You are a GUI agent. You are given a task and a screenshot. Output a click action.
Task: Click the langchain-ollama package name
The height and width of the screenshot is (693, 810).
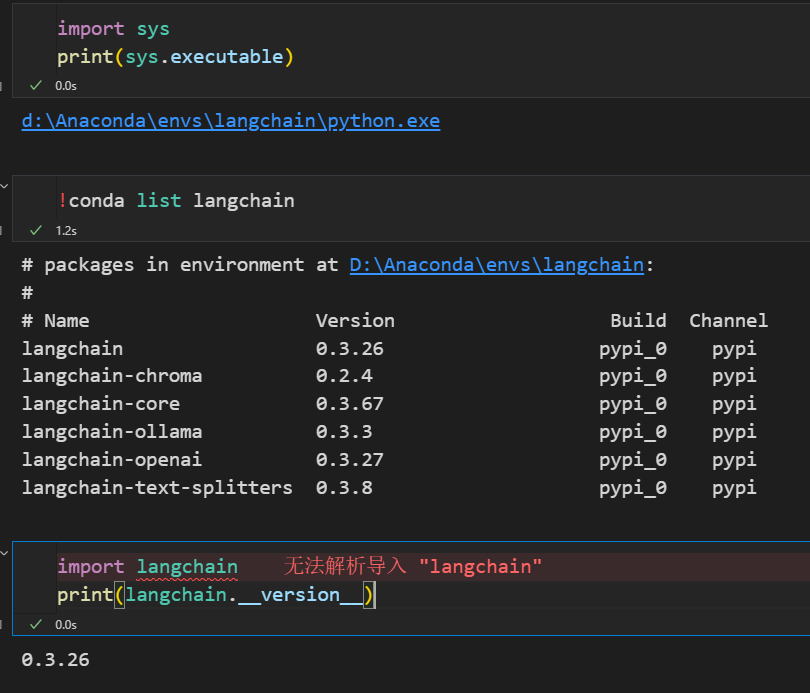pyautogui.click(x=112, y=432)
